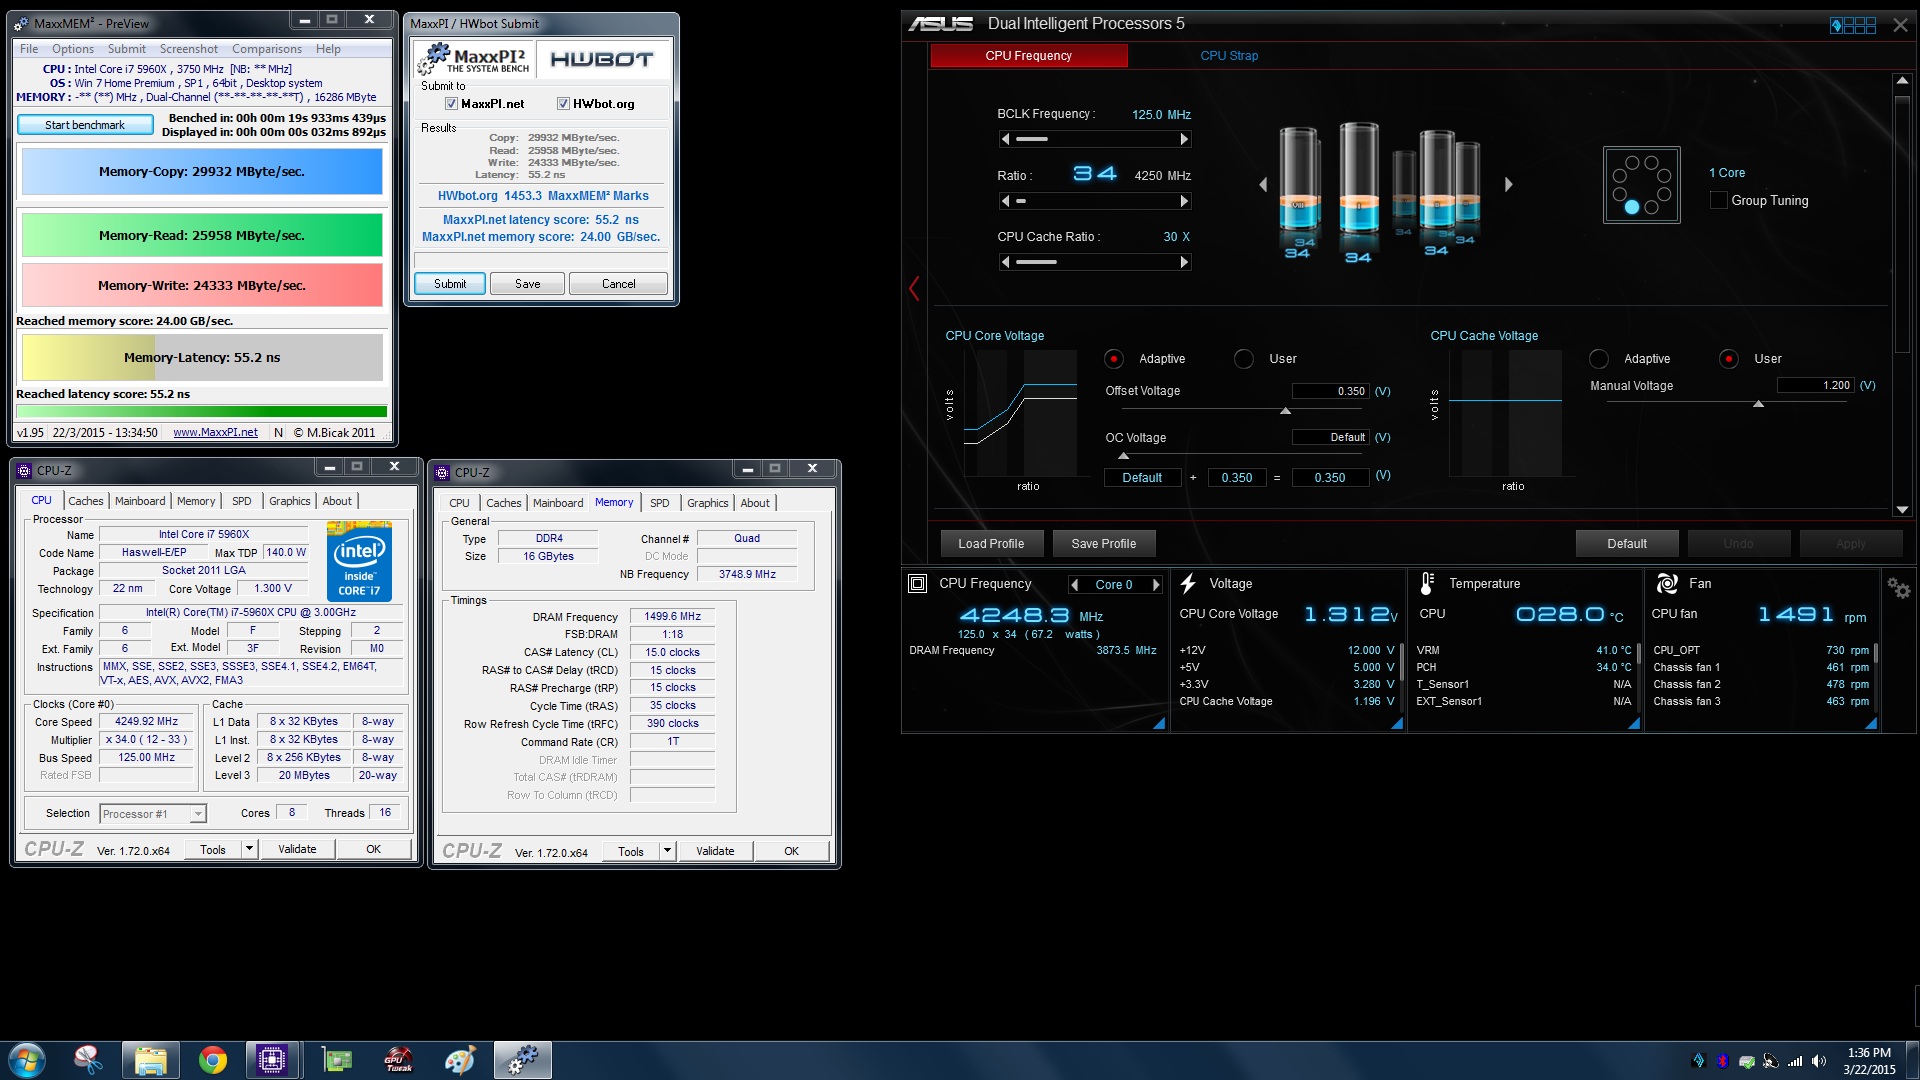This screenshot has height=1080, width=1920.
Task: Open Caches tab in left CPU-Z window
Action: click(85, 501)
